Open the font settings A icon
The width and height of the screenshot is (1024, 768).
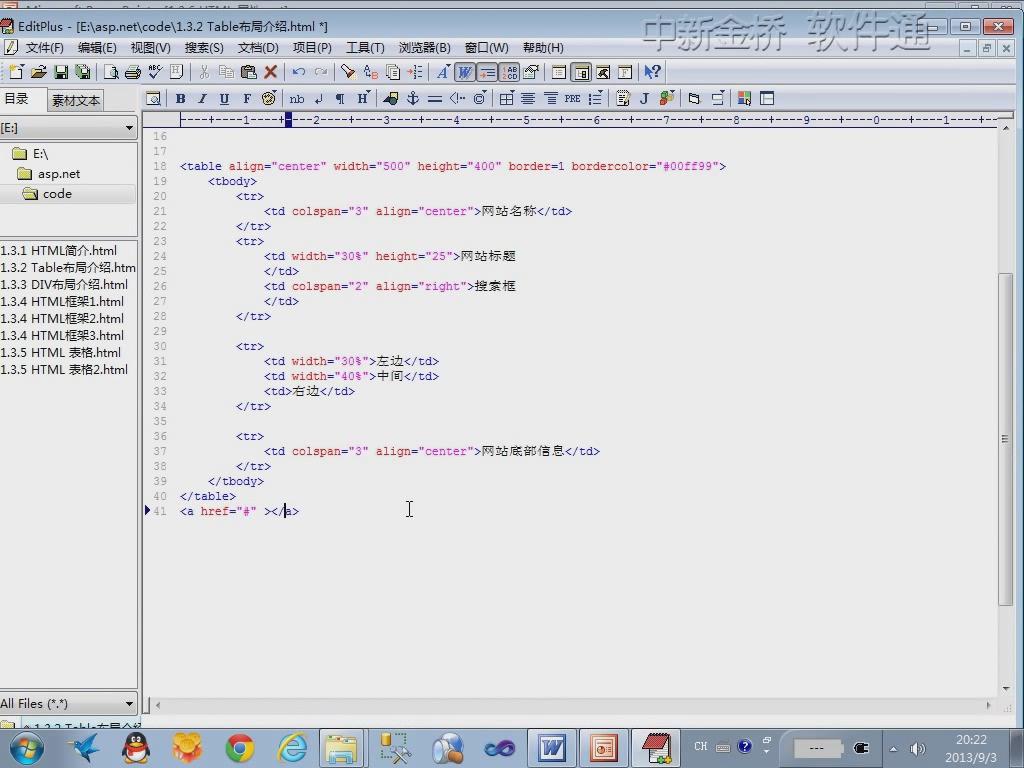point(443,72)
